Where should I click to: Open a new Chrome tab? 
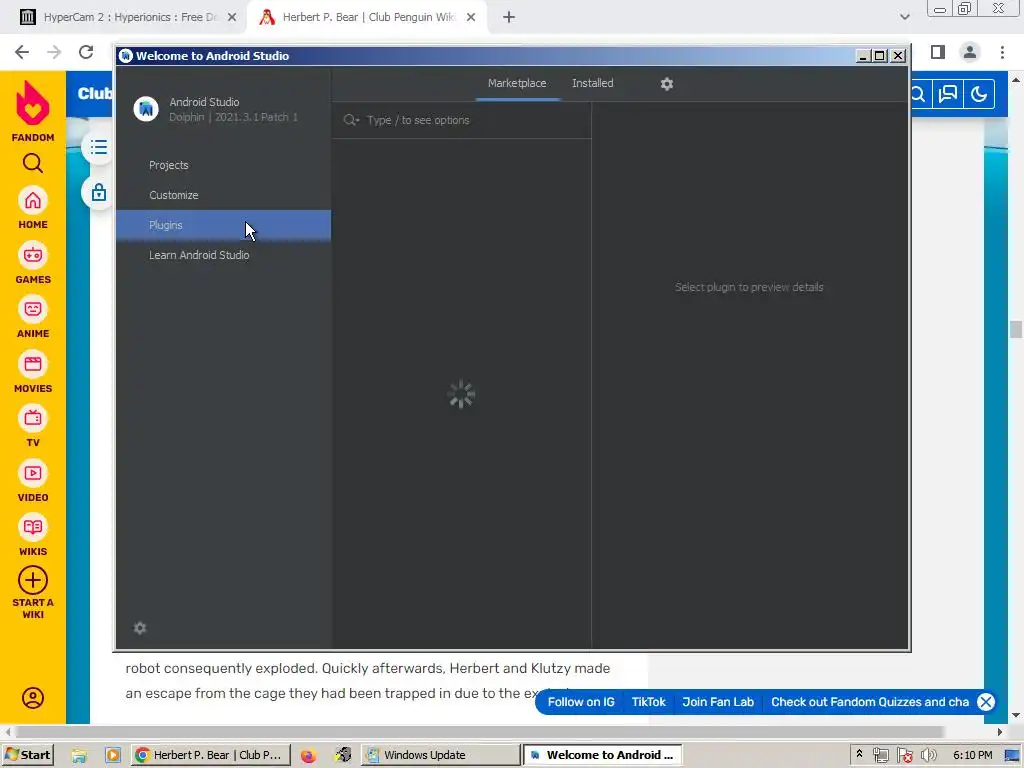pyautogui.click(x=509, y=18)
